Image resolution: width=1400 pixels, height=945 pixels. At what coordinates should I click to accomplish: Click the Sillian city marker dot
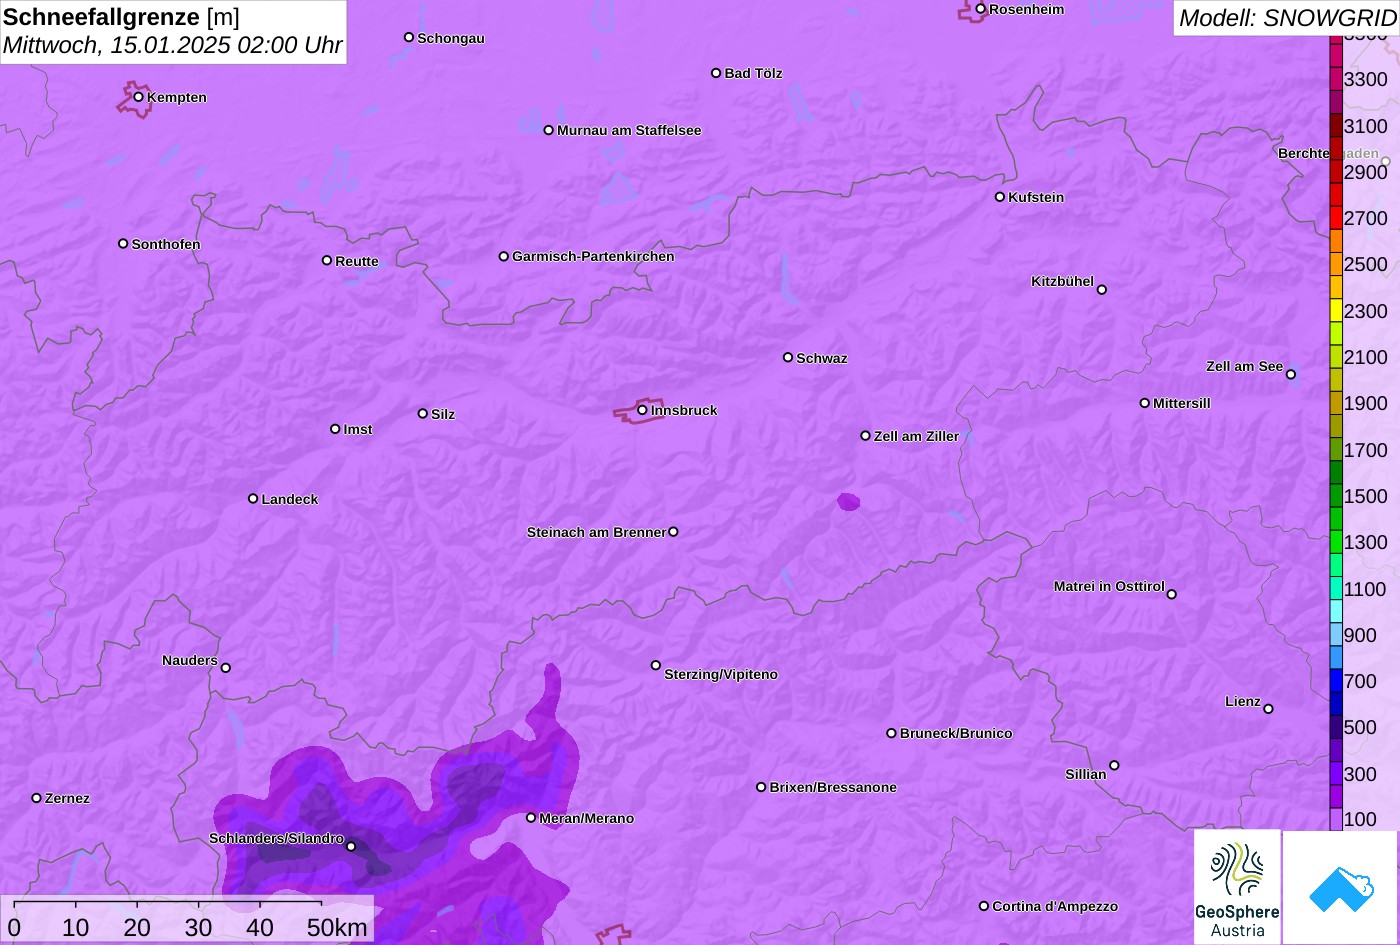coord(1114,766)
